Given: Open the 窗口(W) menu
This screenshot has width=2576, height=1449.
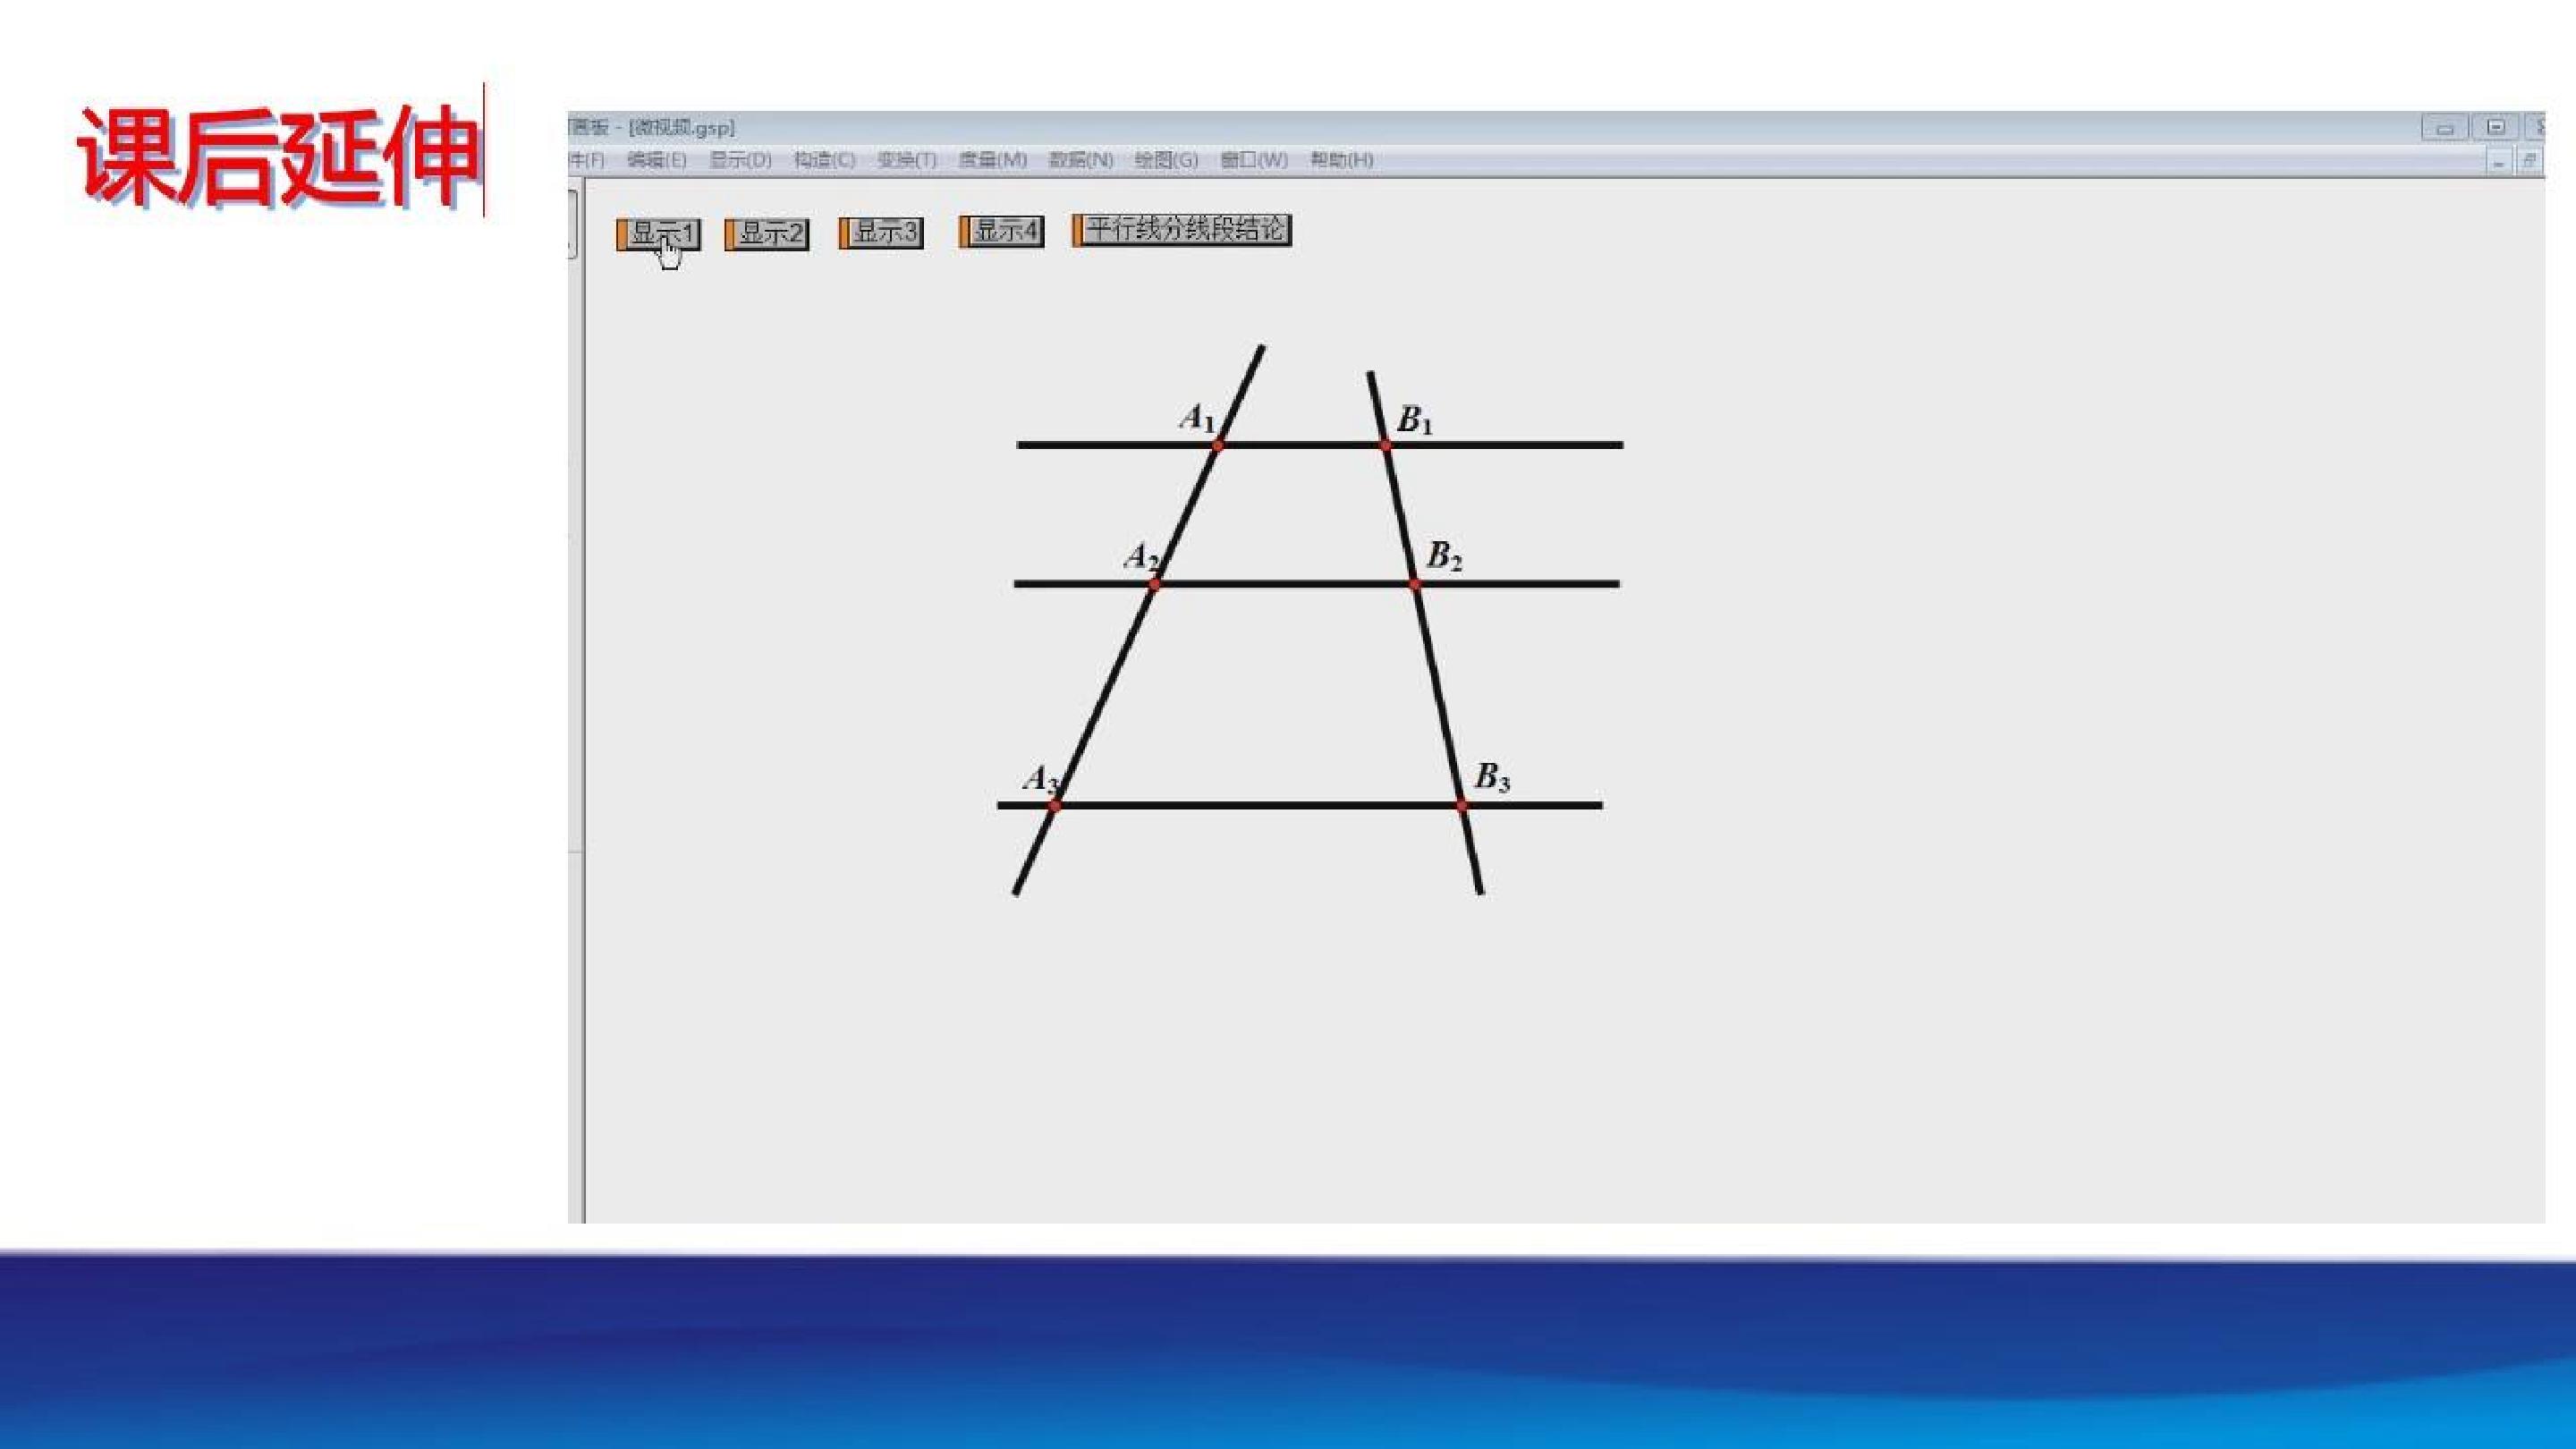Looking at the screenshot, I should pyautogui.click(x=1254, y=160).
